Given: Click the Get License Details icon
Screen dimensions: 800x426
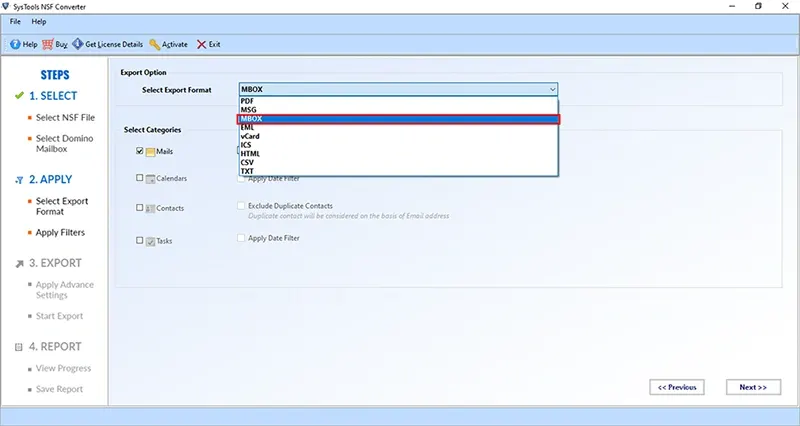Looking at the screenshot, I should pyautogui.click(x=78, y=44).
